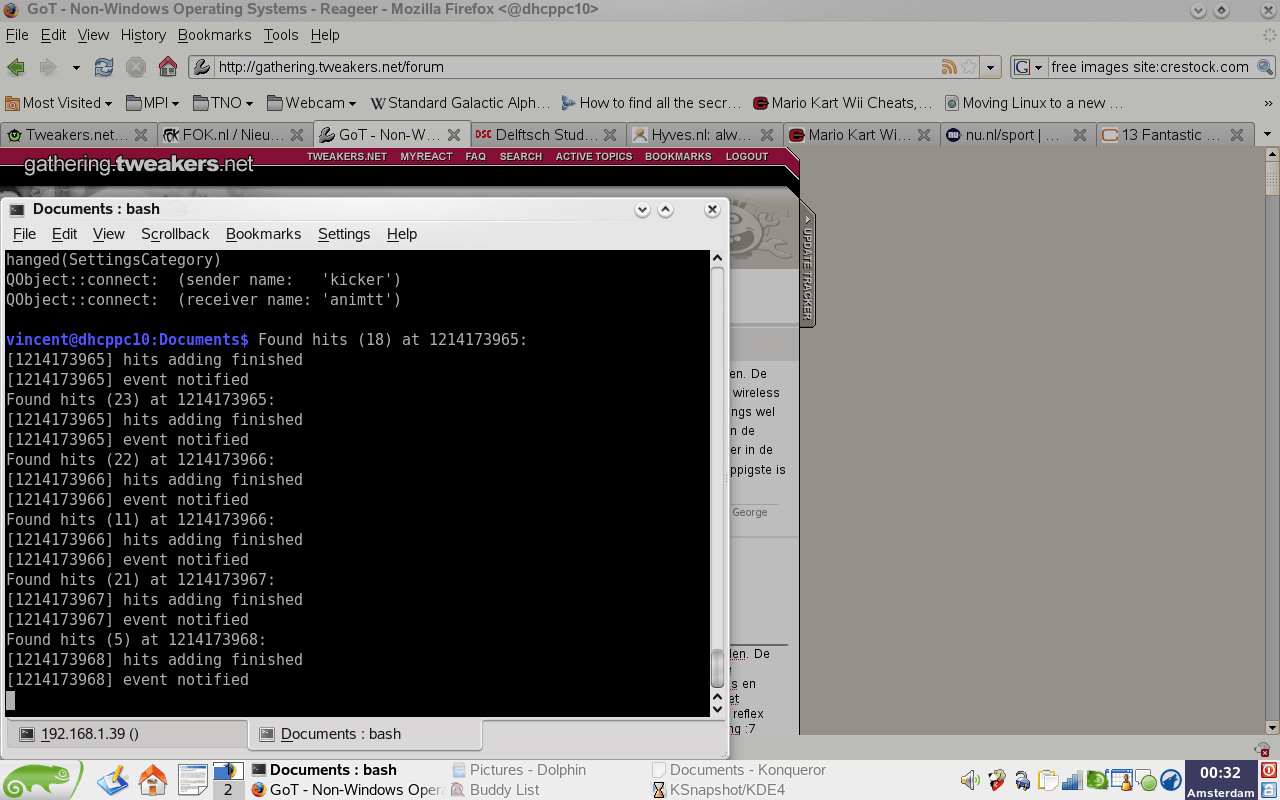Click inside the Firefox URL address field

[577, 67]
